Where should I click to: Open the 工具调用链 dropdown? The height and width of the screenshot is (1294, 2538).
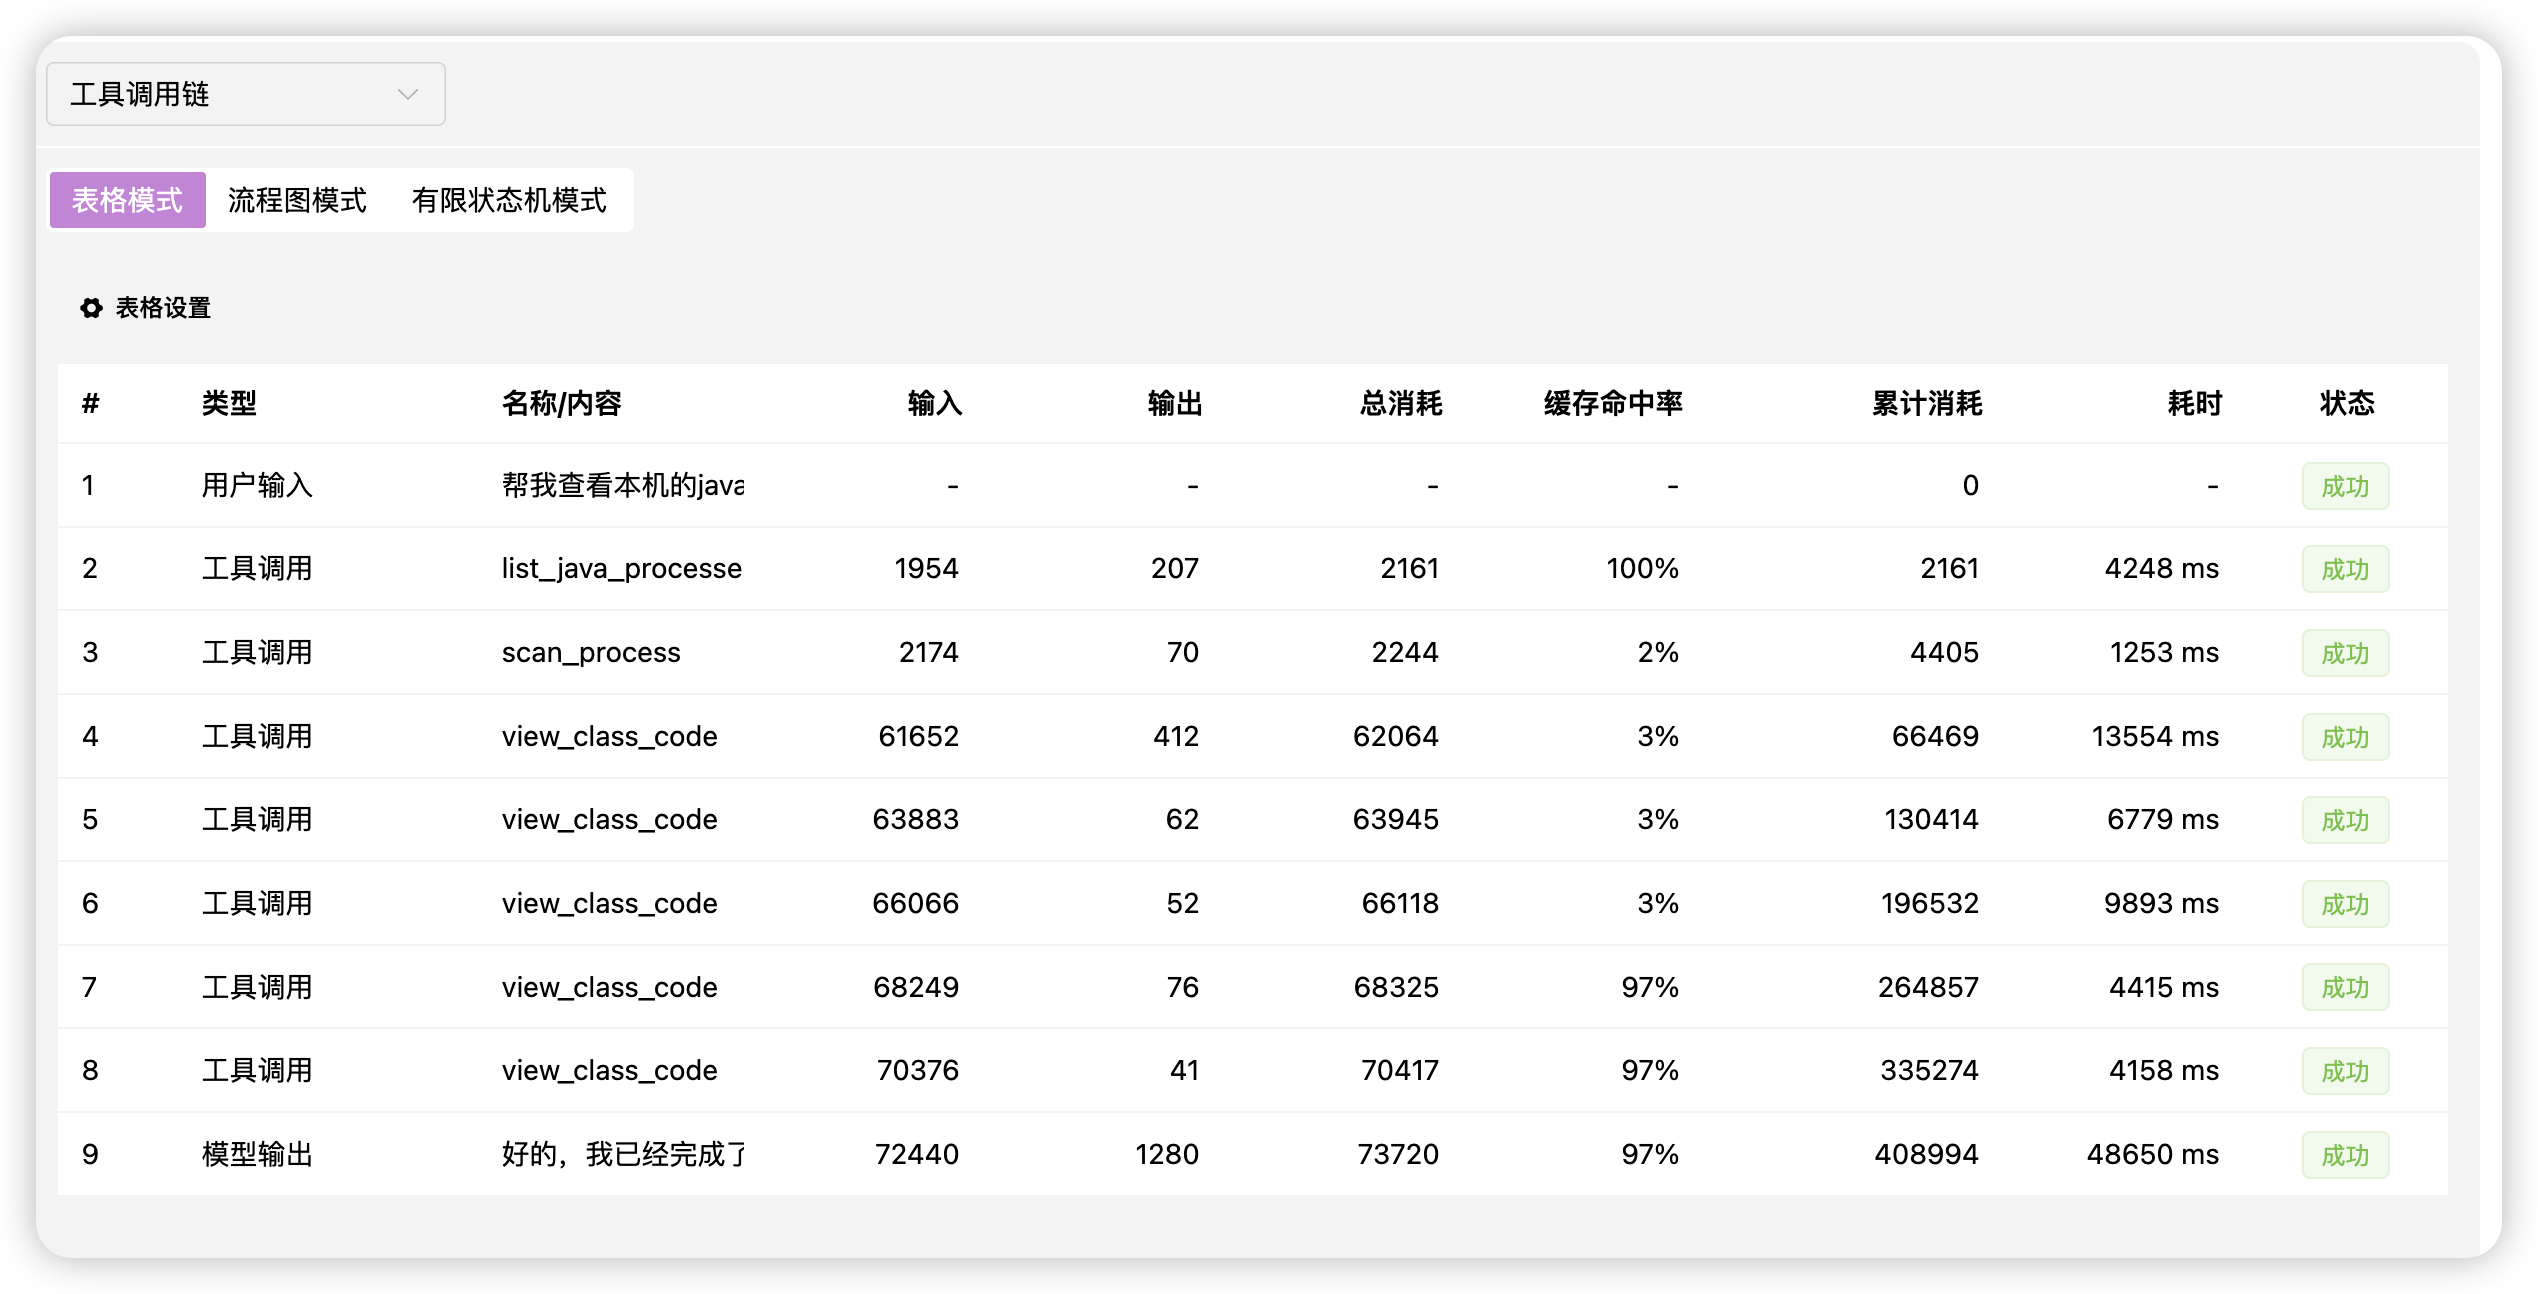245,94
